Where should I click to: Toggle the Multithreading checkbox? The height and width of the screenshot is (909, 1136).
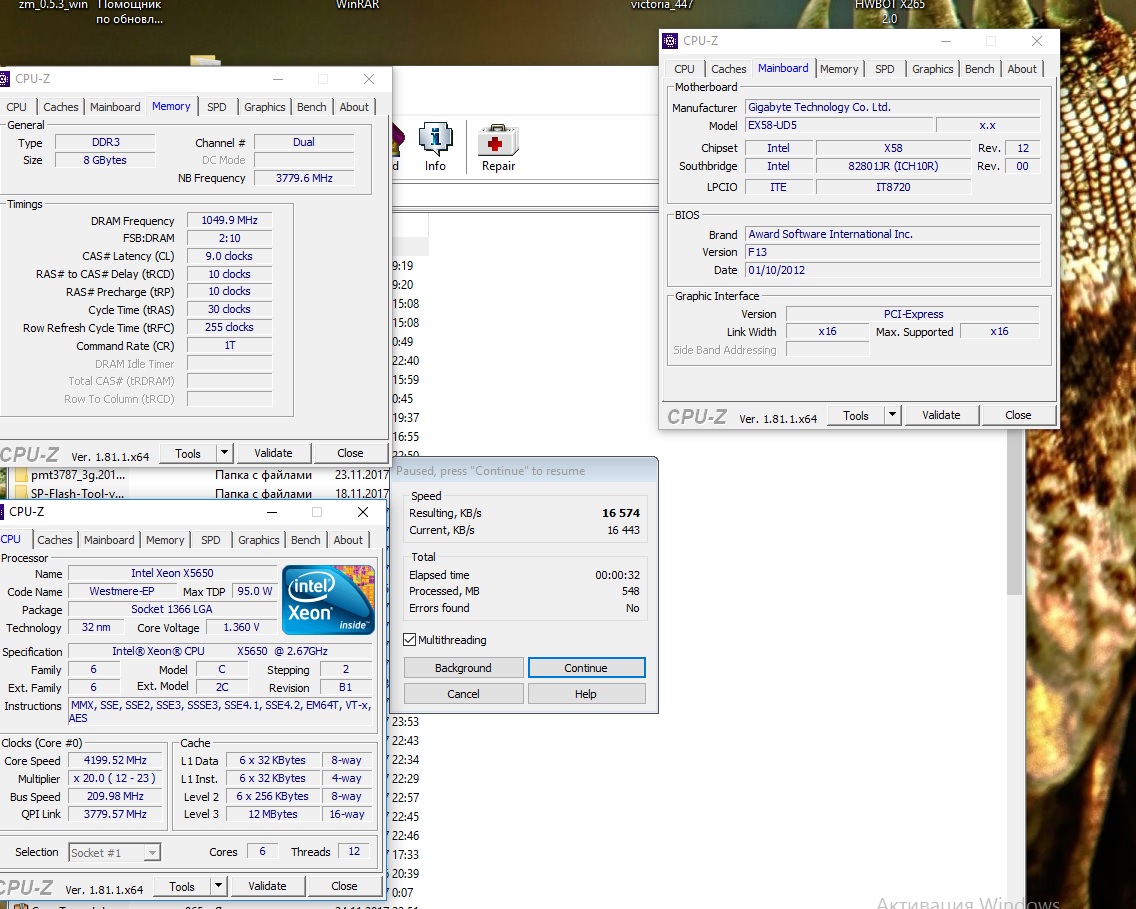tap(410, 640)
